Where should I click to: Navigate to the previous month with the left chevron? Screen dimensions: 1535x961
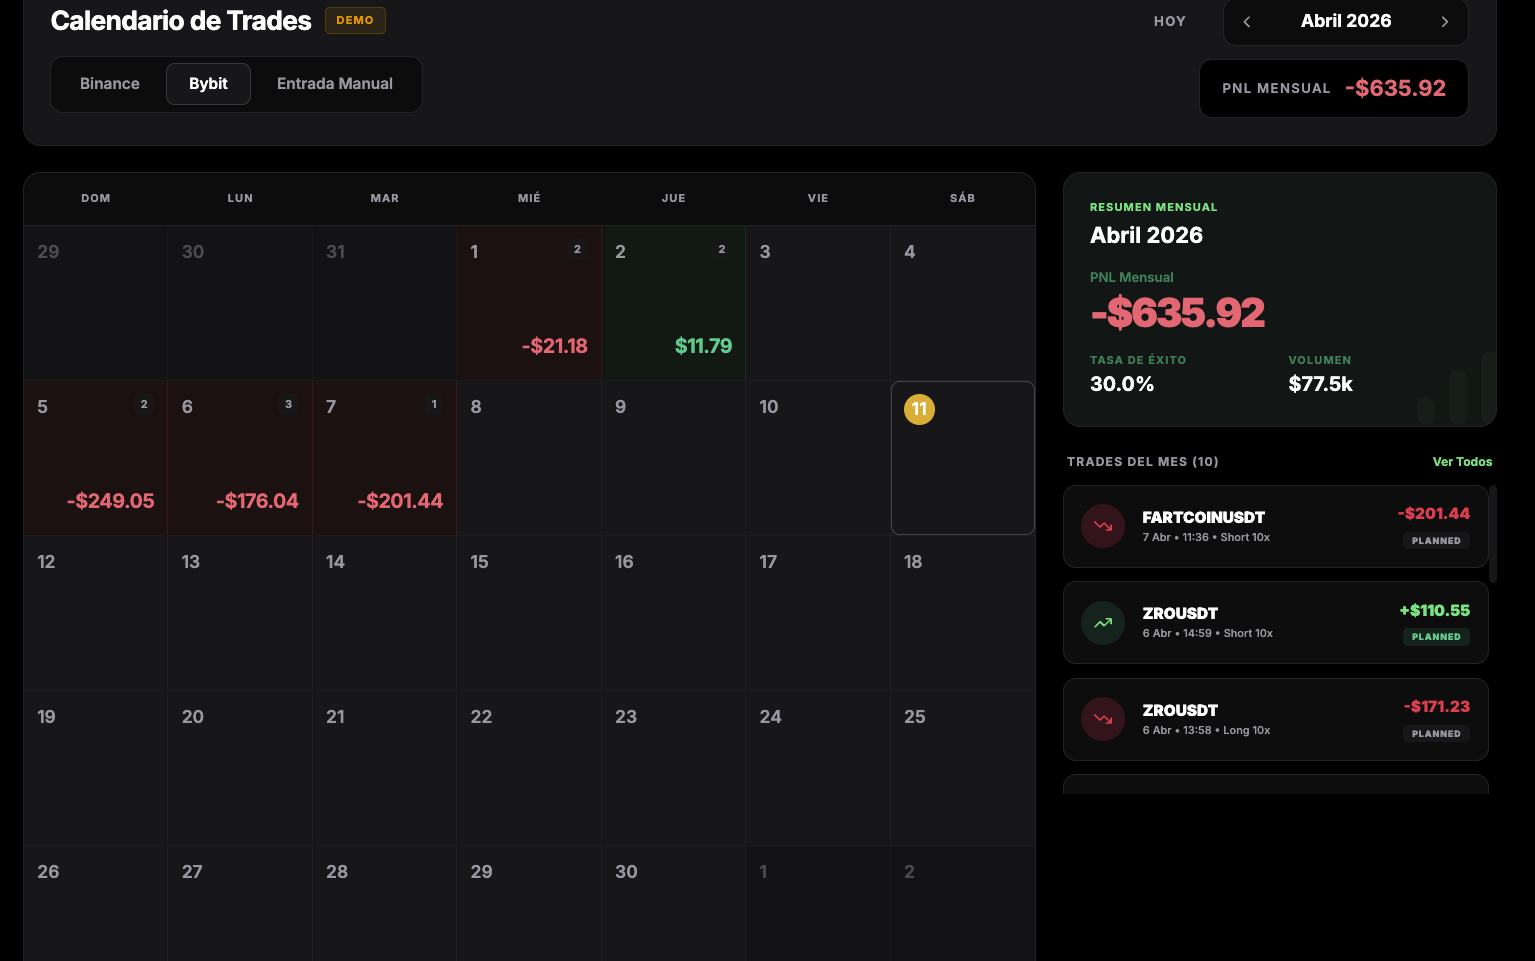[1247, 20]
